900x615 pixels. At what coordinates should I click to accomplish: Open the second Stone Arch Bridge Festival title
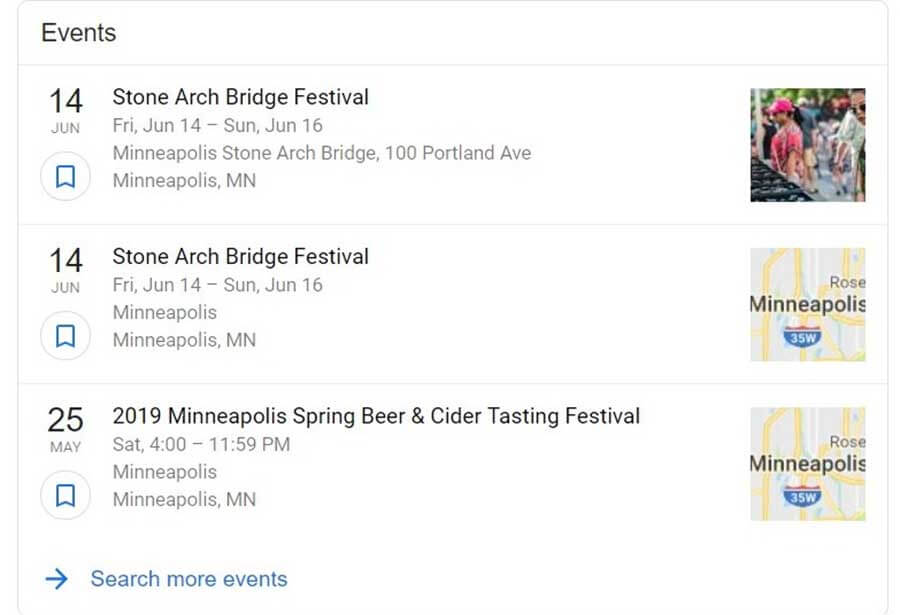pos(240,257)
